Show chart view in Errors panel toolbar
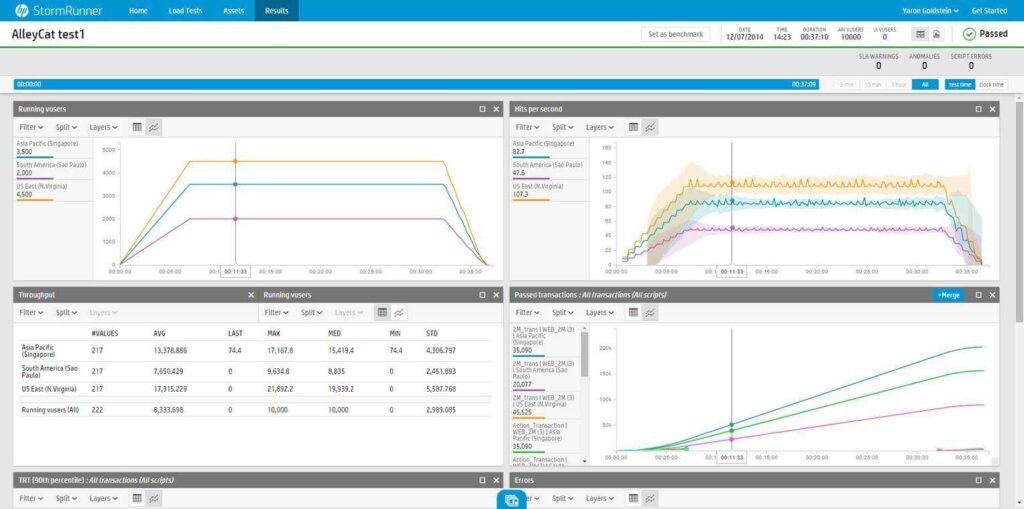The image size is (1024, 509). 650,499
